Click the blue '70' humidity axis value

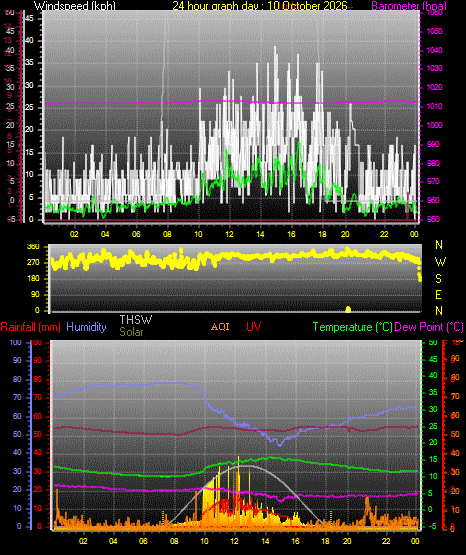pyautogui.click(x=17, y=397)
